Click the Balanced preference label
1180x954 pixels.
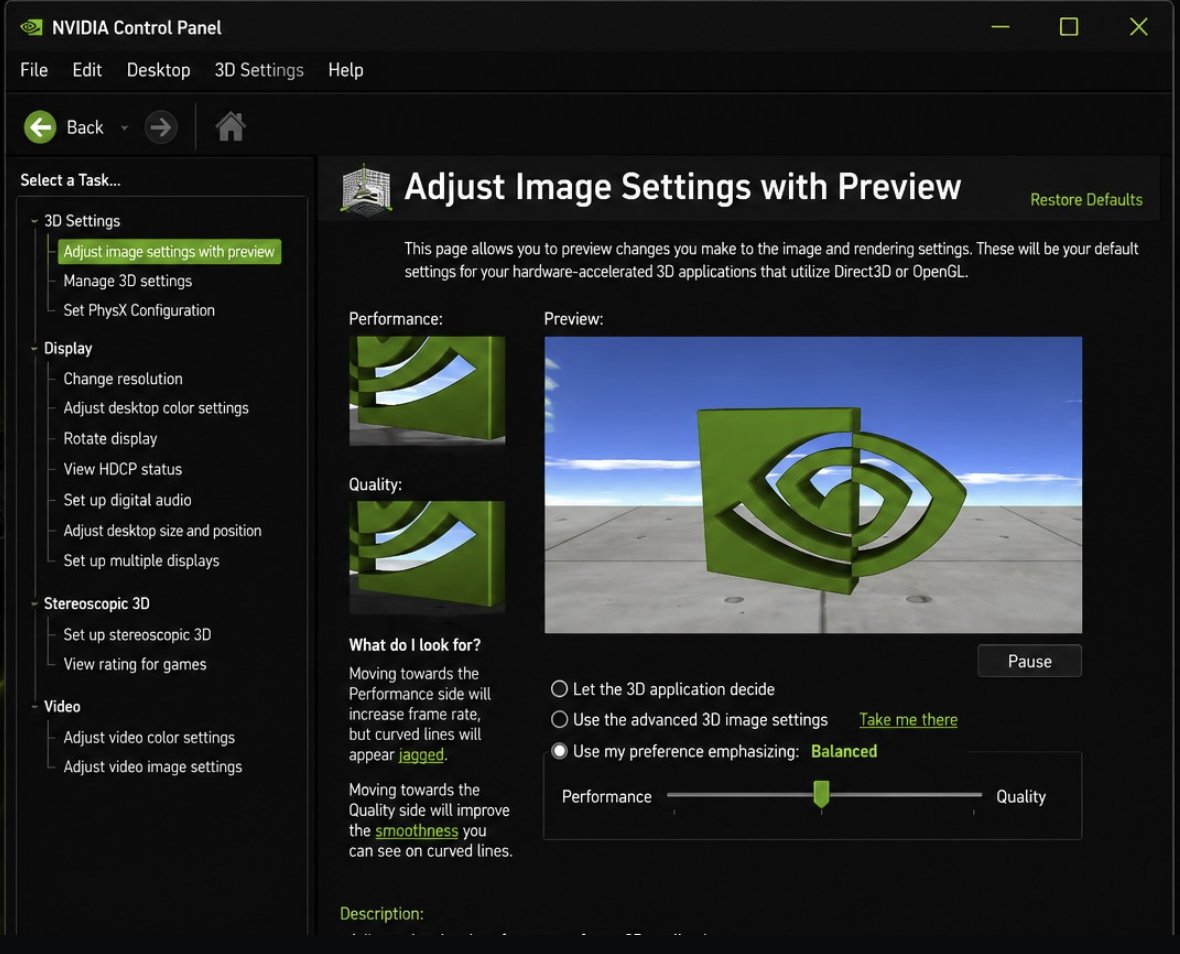point(844,751)
